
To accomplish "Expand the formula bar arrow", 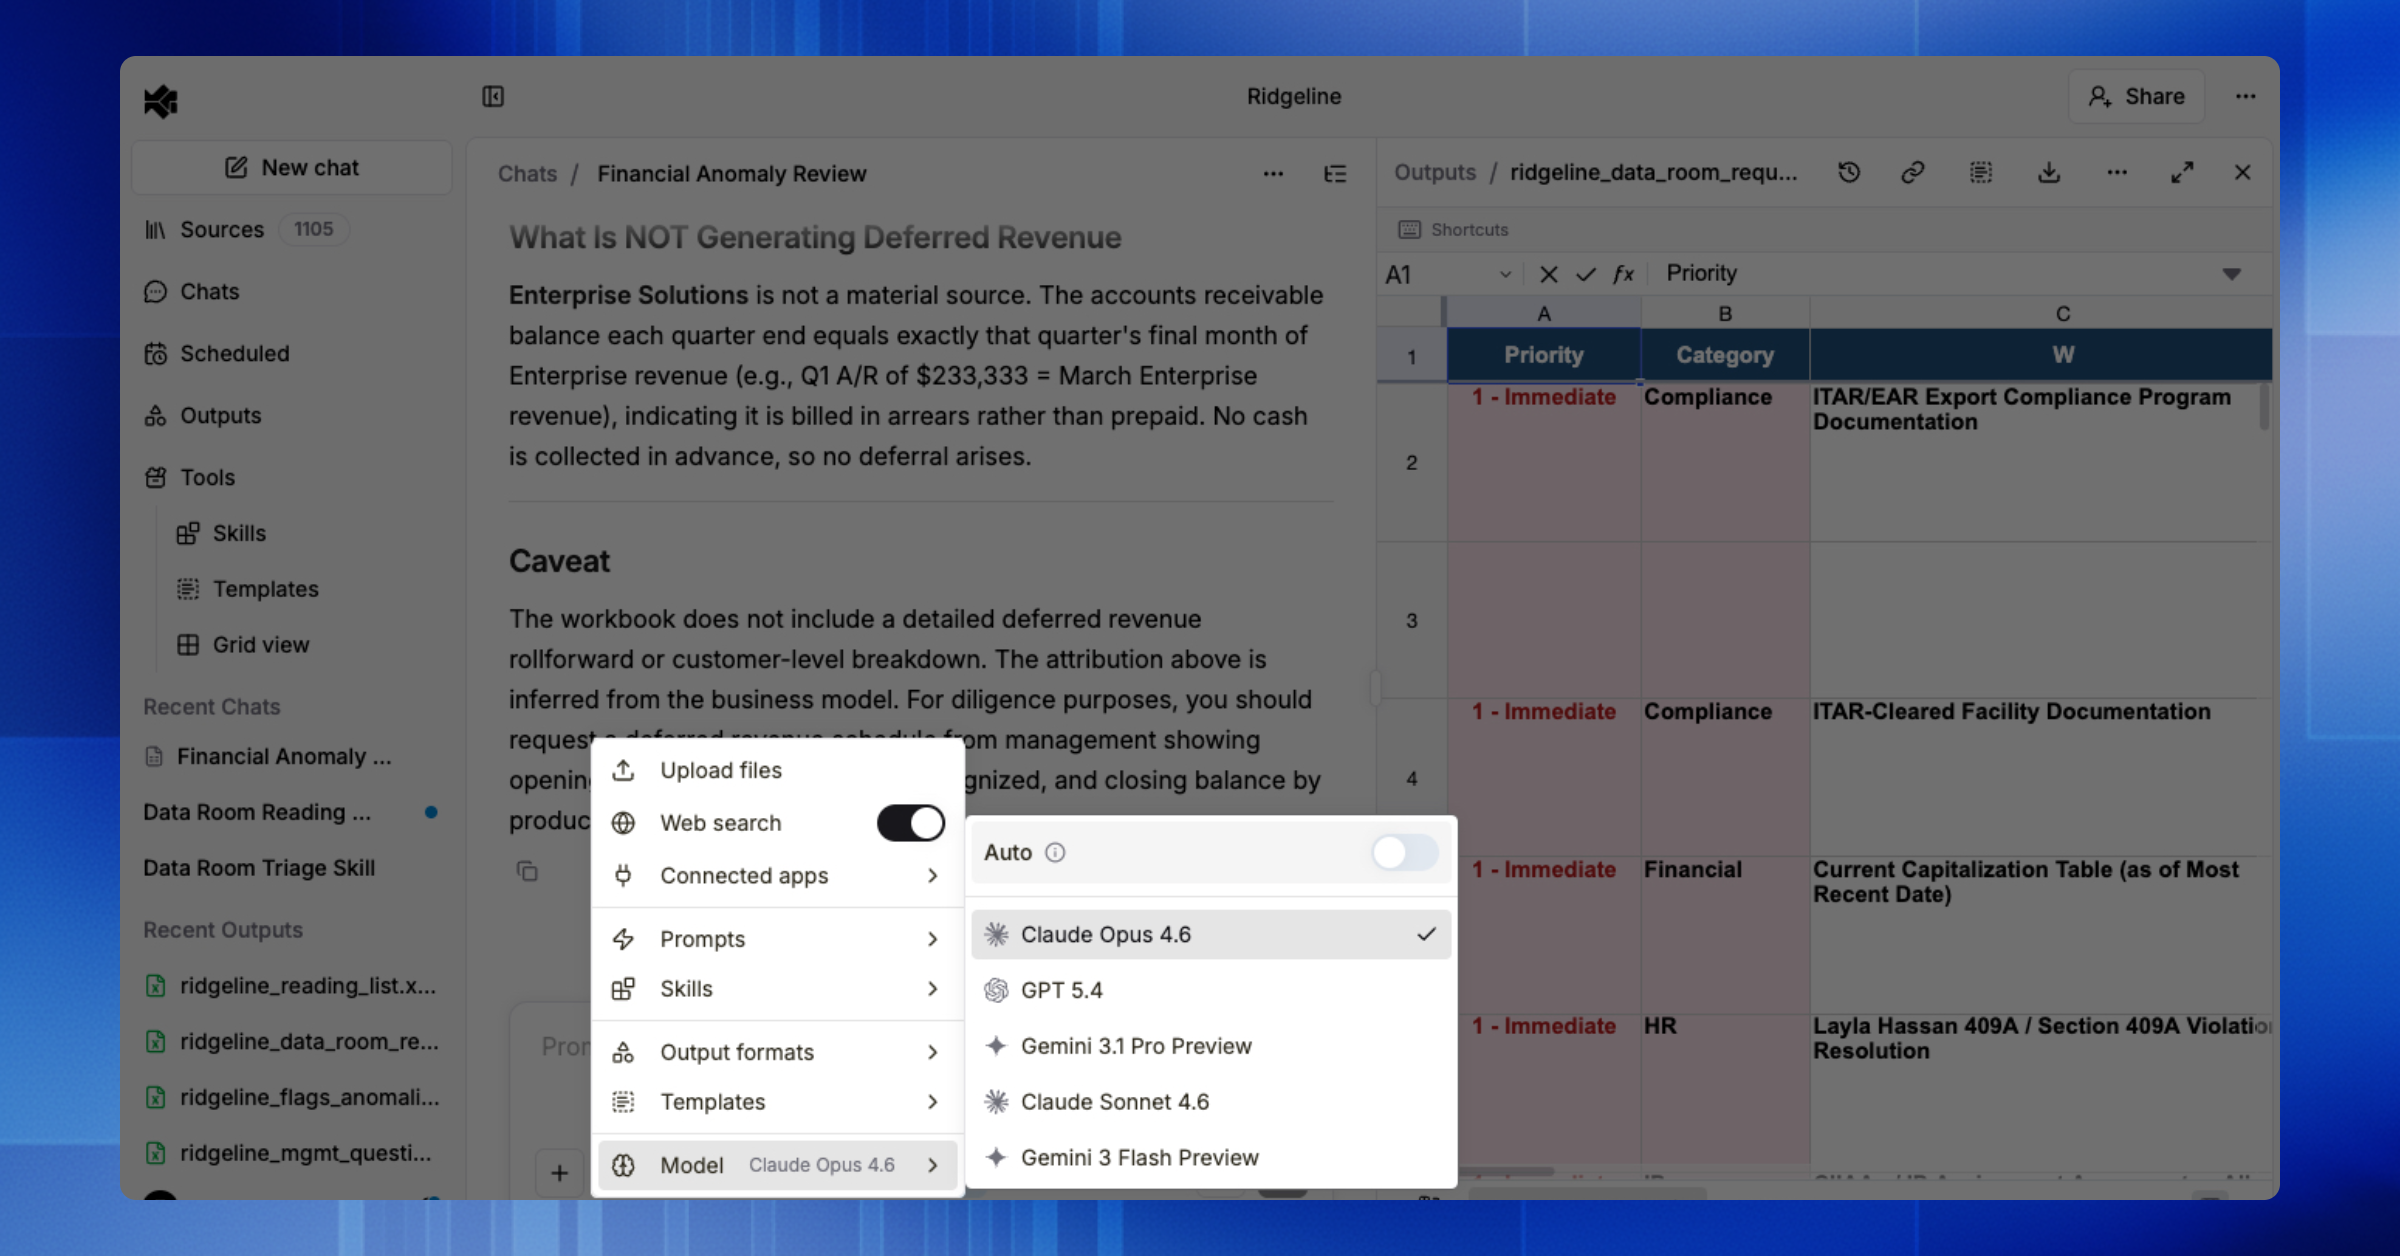I will 2231,274.
